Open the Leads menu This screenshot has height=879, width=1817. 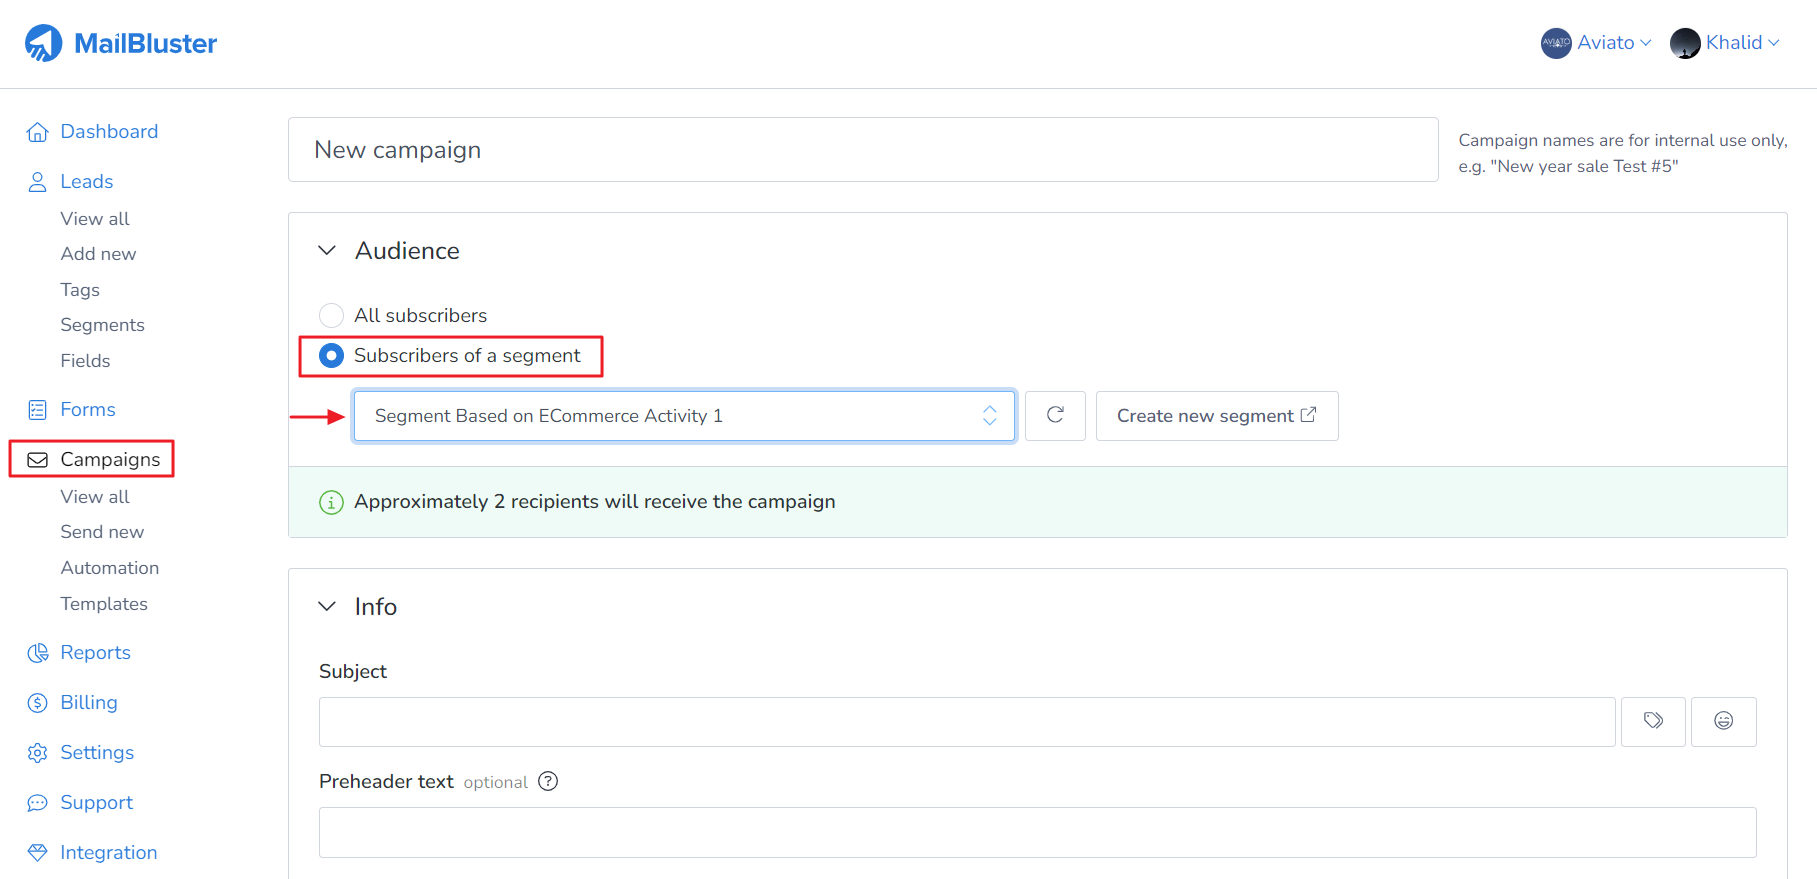click(x=87, y=182)
